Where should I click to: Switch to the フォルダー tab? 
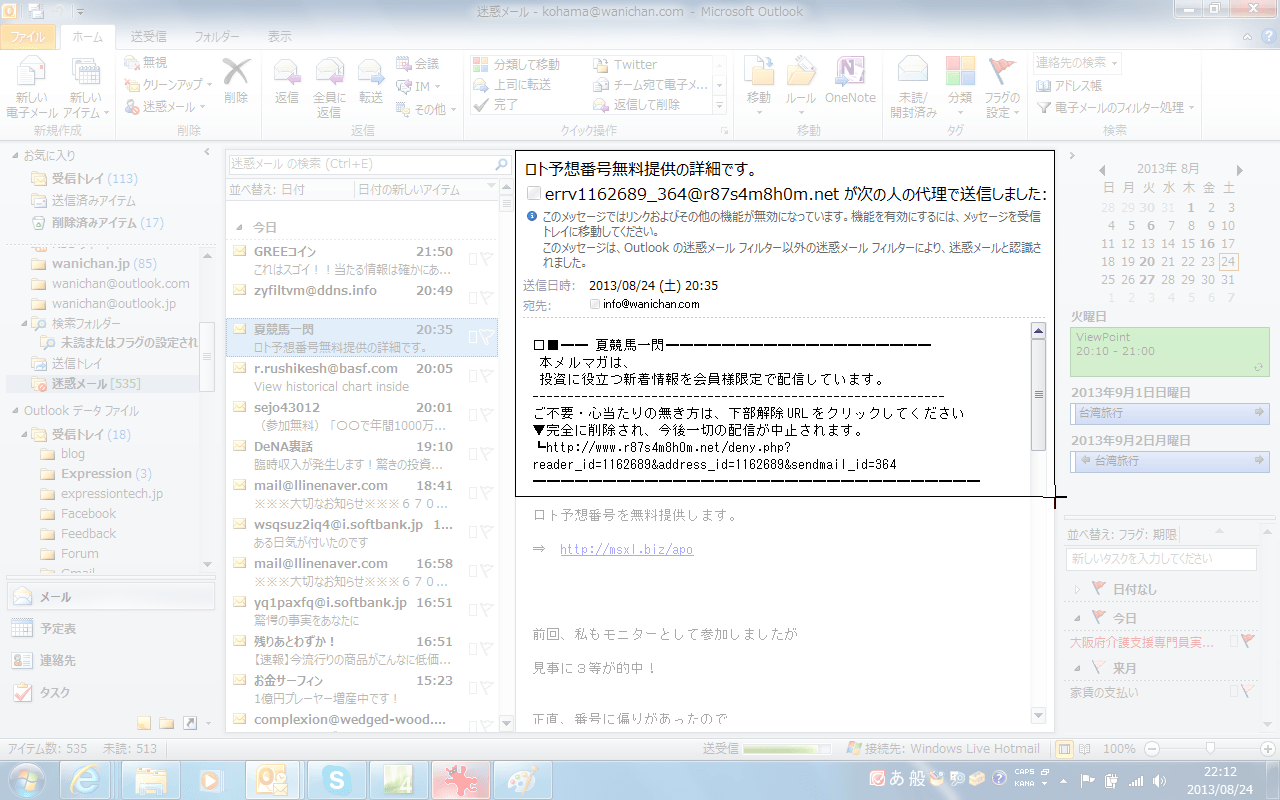216,36
